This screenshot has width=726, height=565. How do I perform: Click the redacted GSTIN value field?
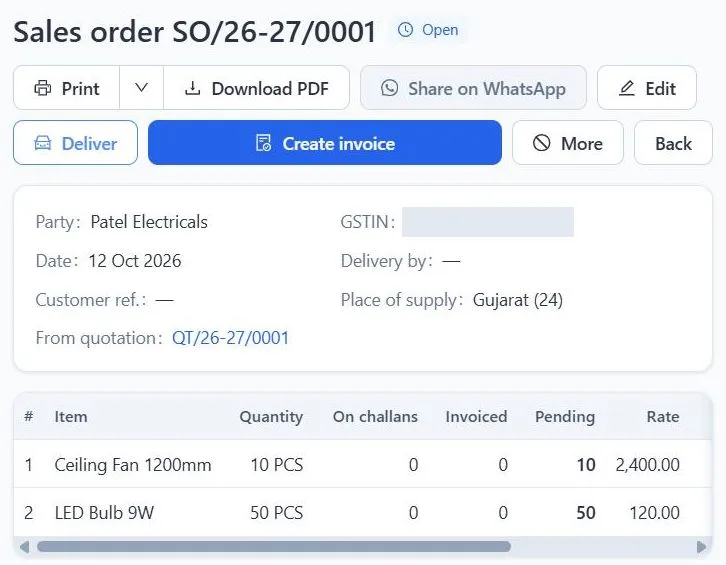(488, 222)
